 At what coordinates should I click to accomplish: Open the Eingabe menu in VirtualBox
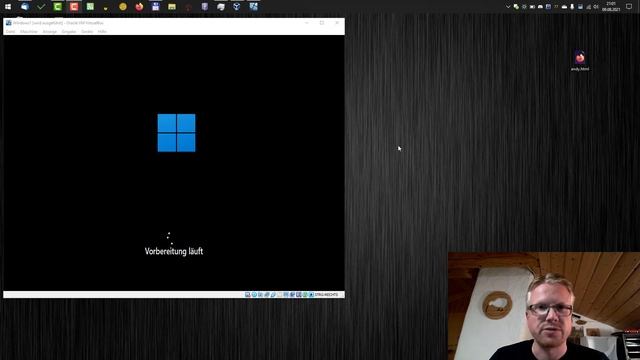point(69,31)
